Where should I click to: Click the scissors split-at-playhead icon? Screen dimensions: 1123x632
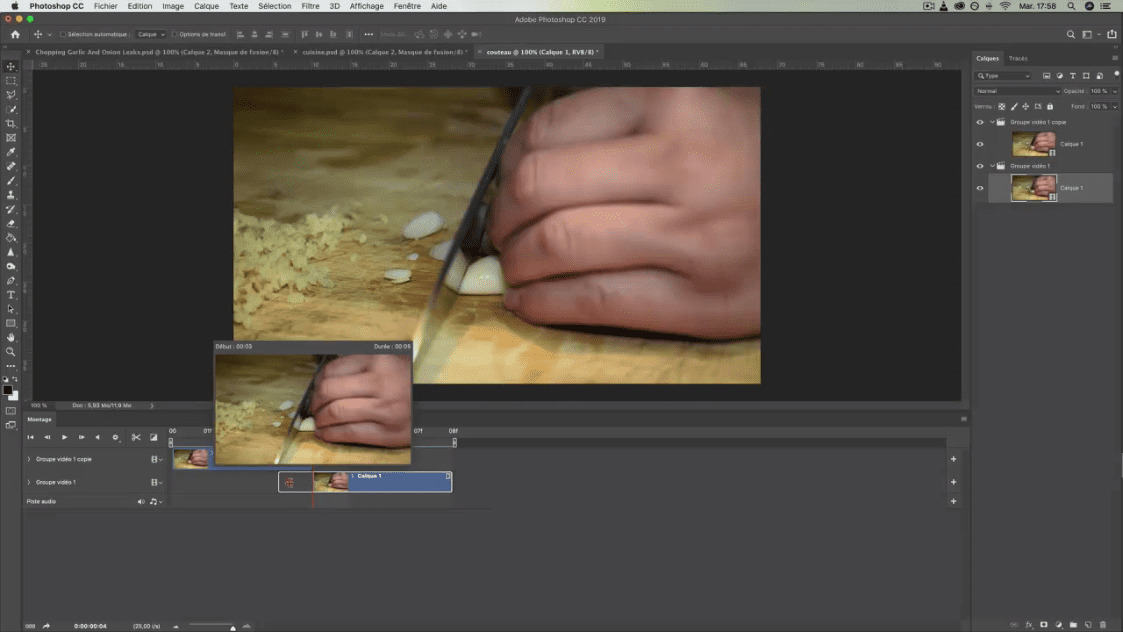136,437
